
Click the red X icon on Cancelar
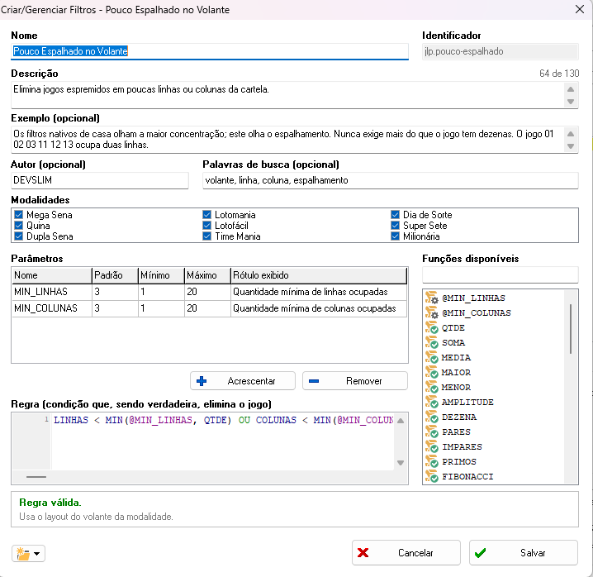[x=363, y=552]
